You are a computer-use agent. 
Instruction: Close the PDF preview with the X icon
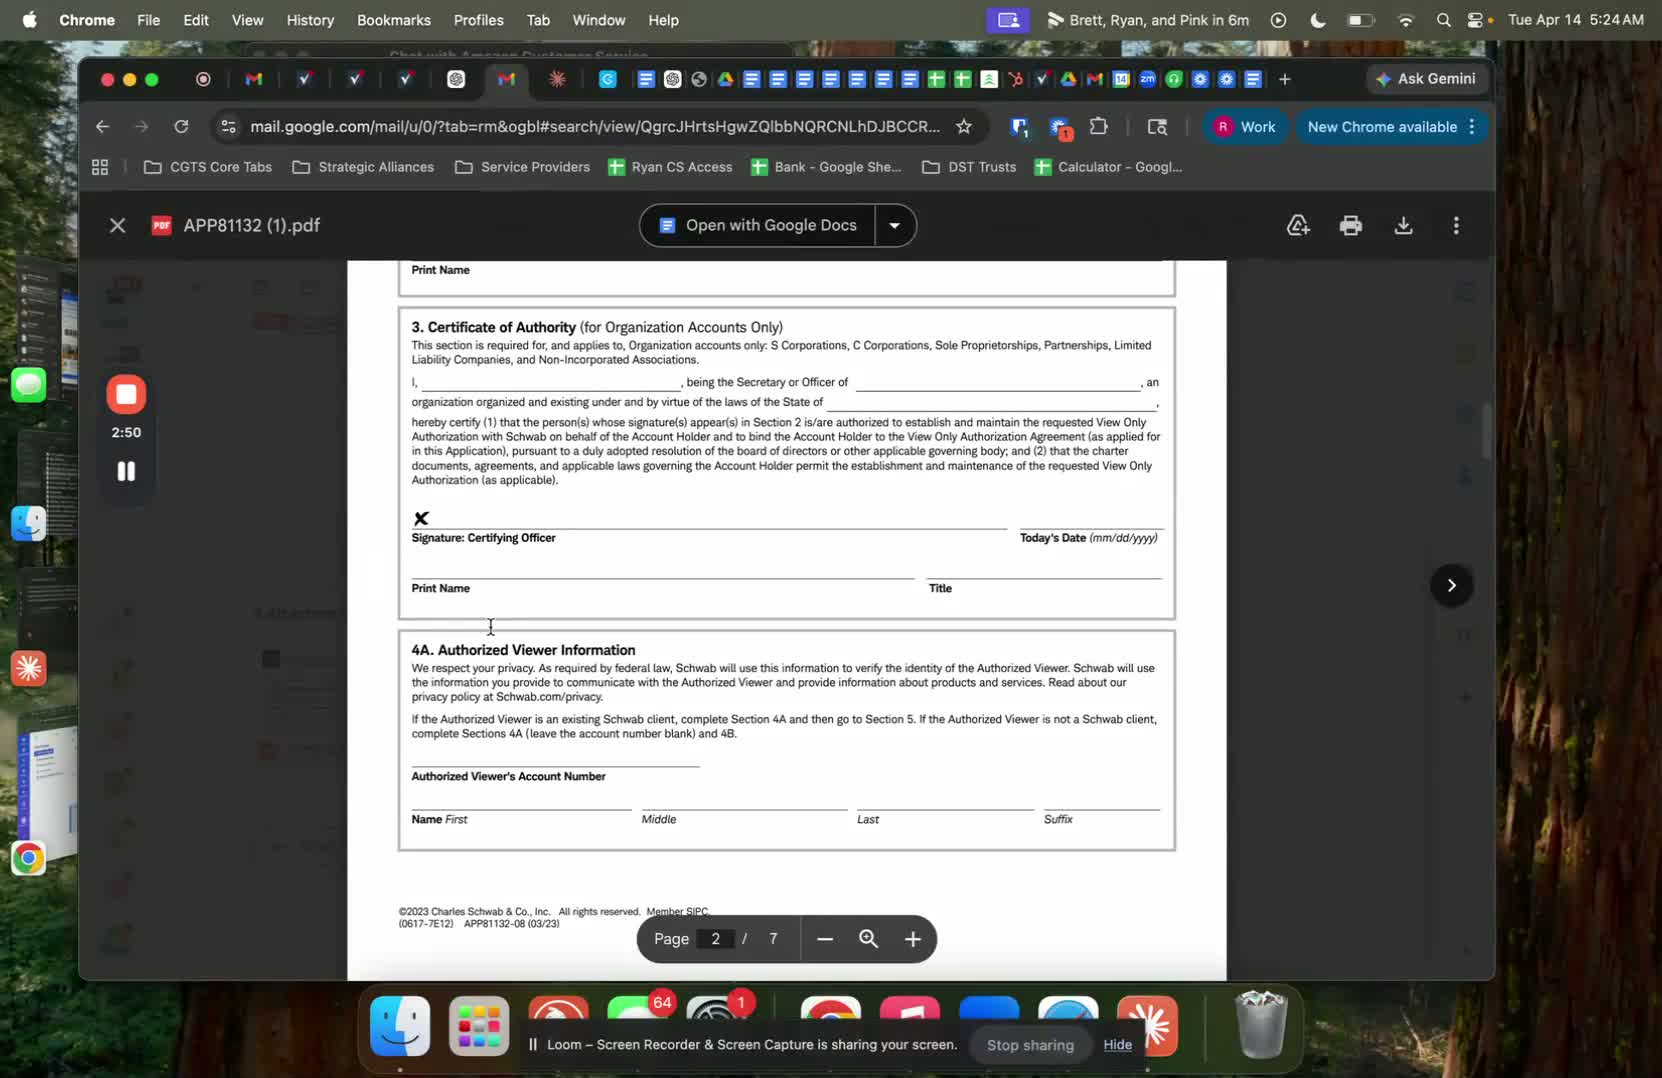coord(117,226)
